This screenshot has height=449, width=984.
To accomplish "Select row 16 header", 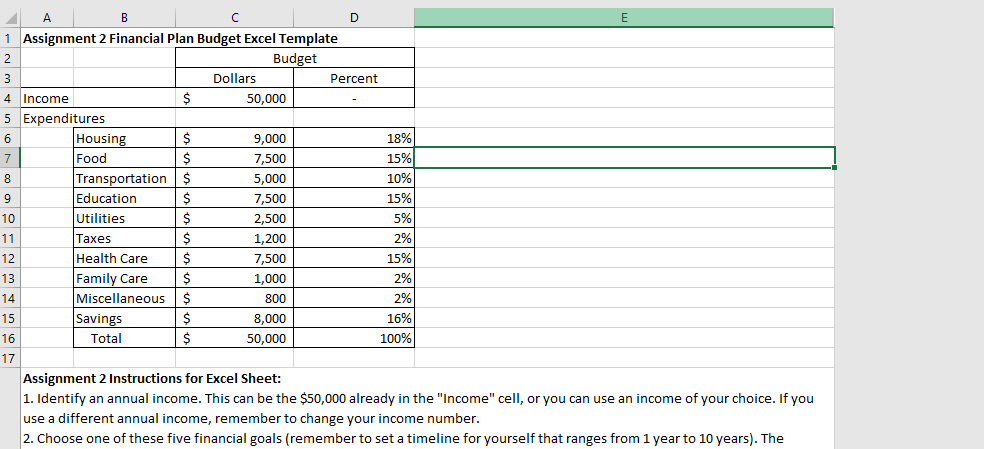I will coord(10,338).
